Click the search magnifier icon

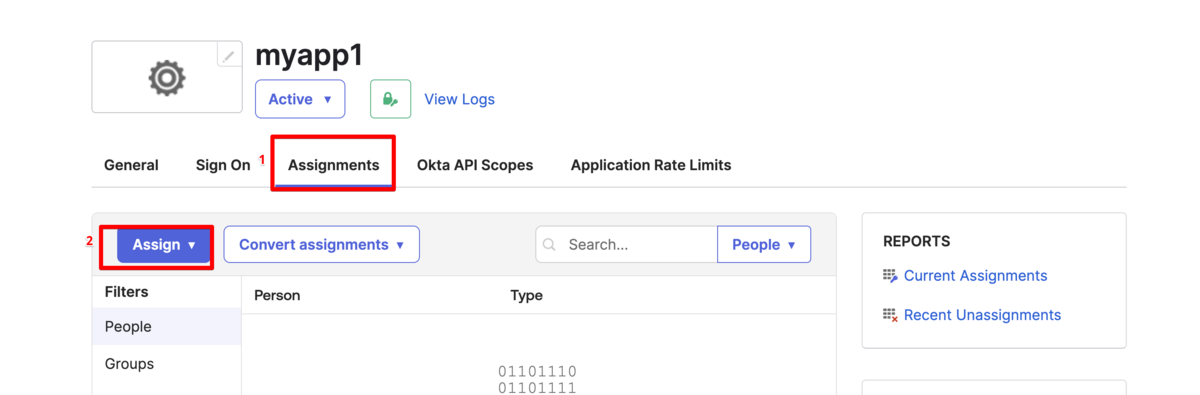coord(549,244)
